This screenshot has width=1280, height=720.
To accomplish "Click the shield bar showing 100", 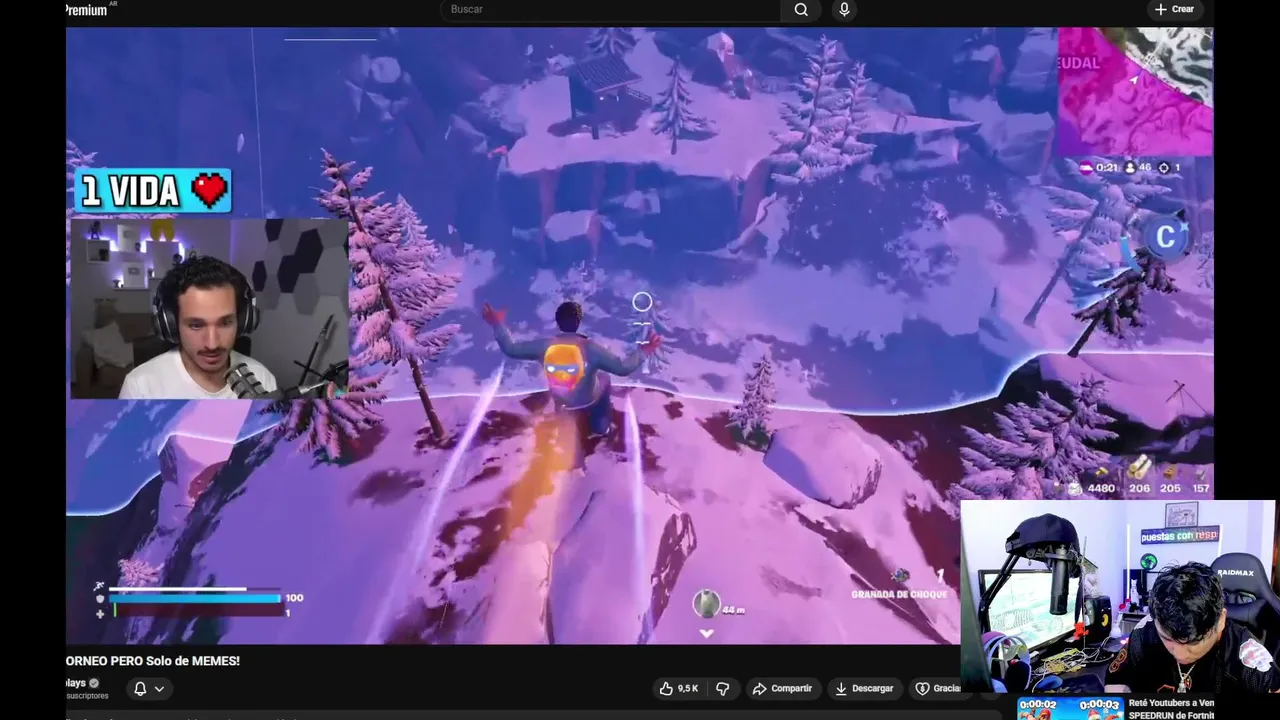I will pyautogui.click(x=196, y=598).
